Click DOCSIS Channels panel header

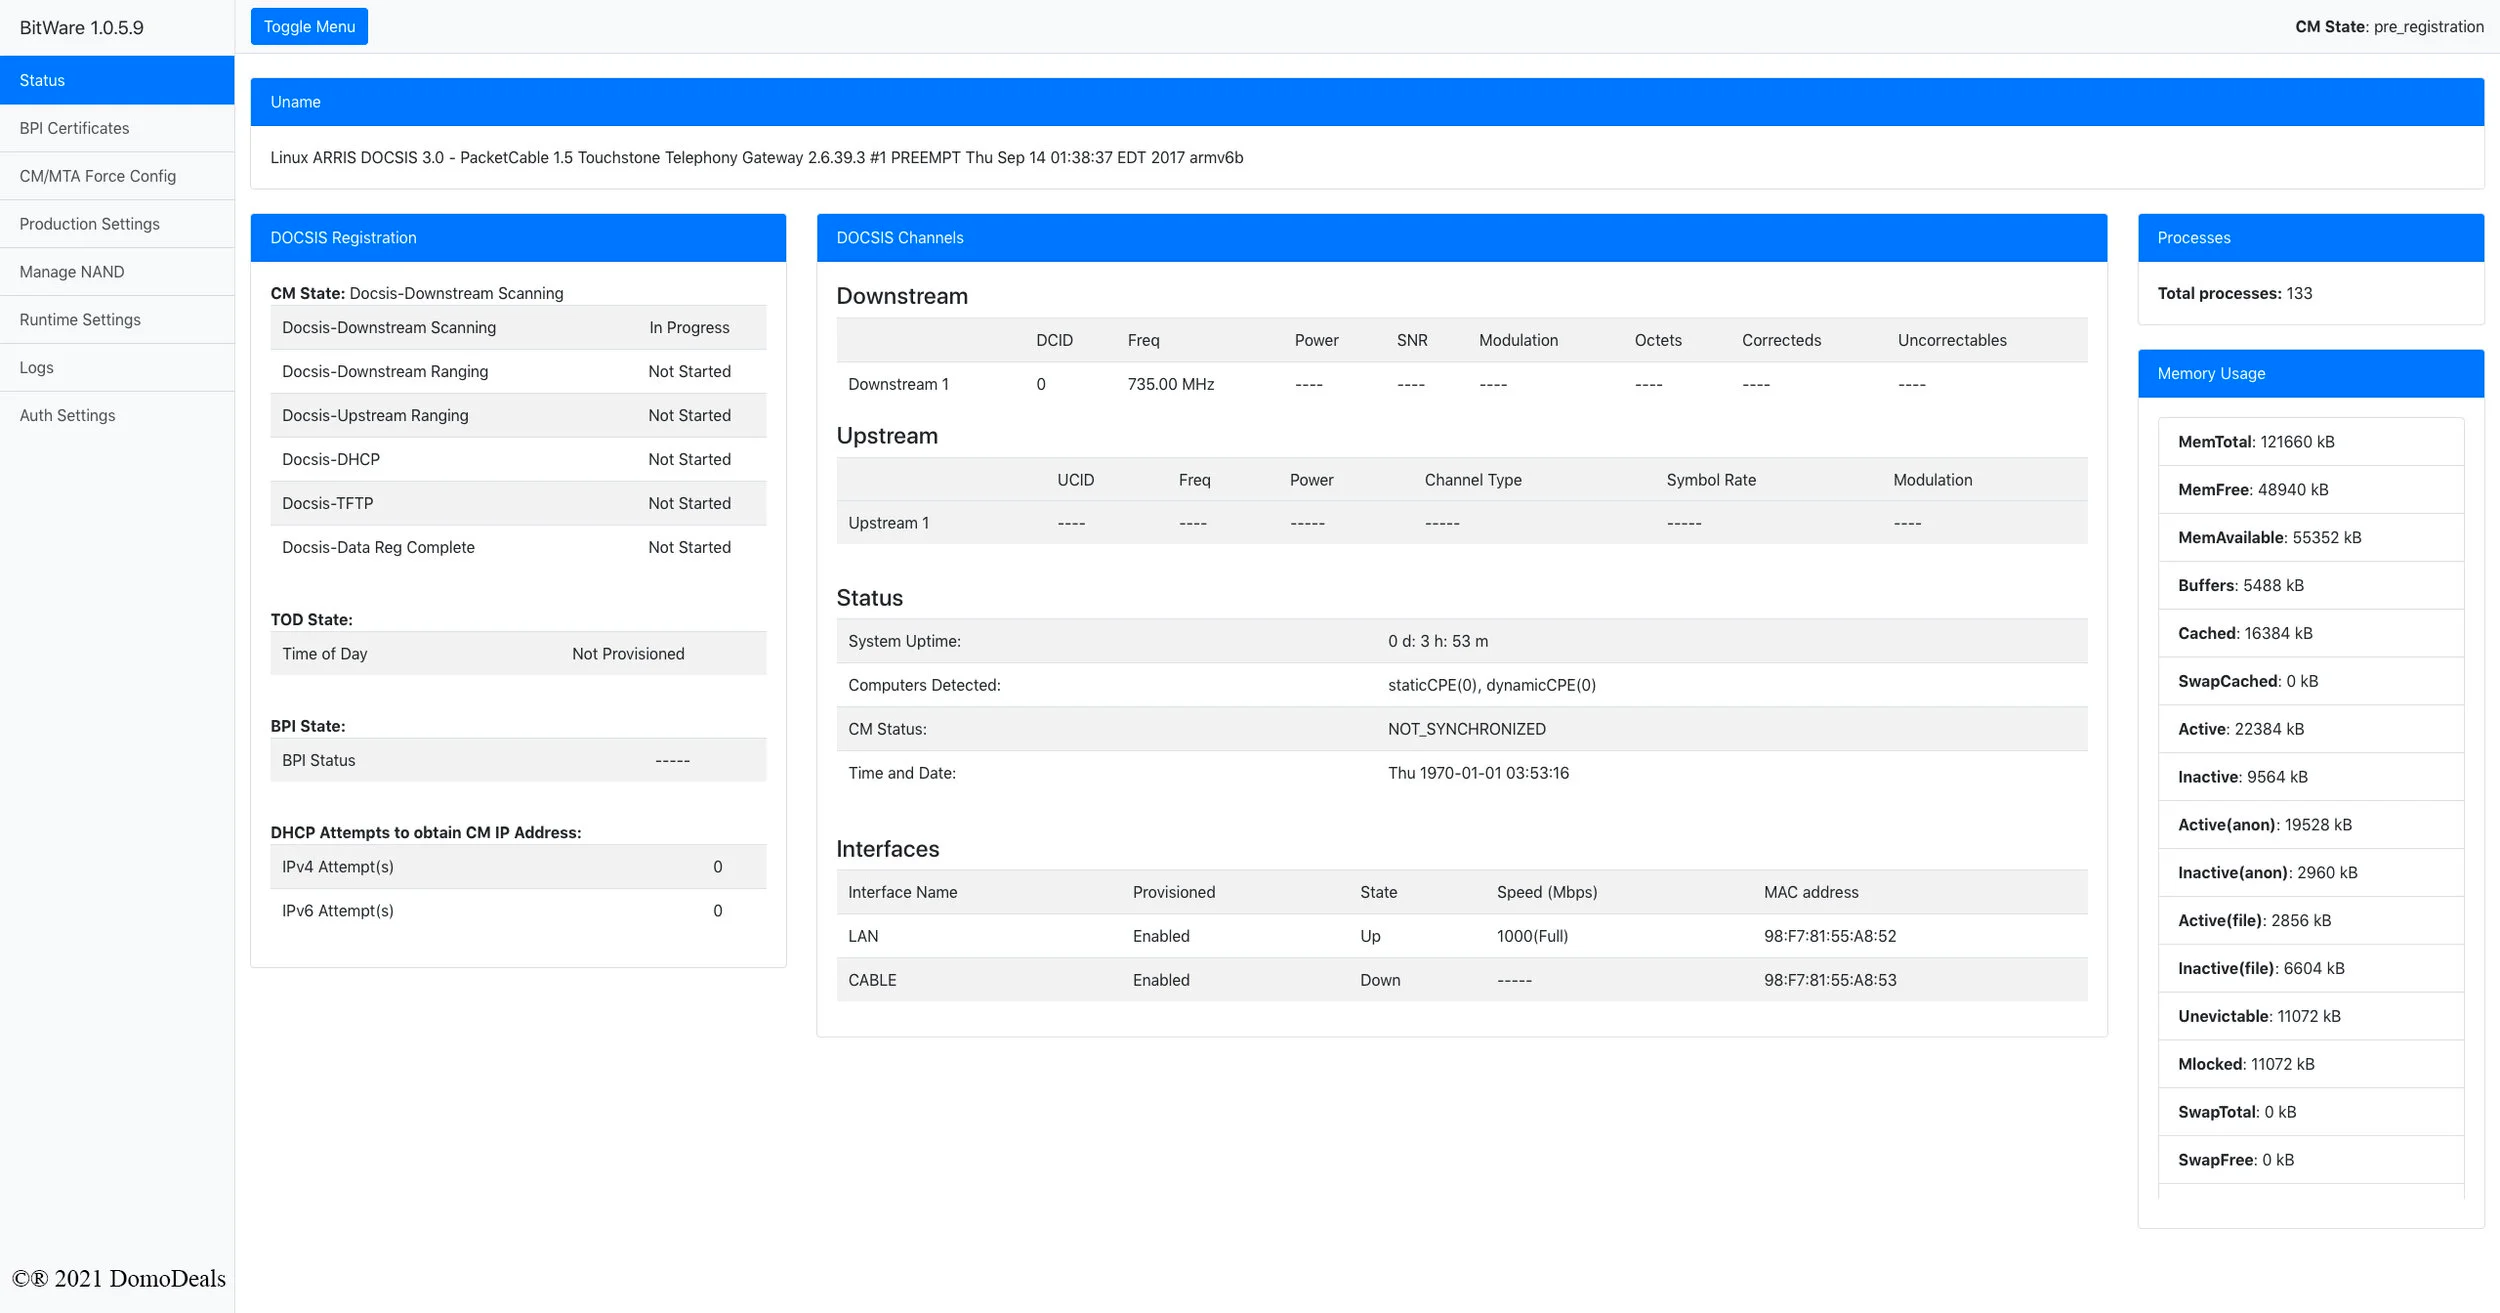click(x=1461, y=238)
